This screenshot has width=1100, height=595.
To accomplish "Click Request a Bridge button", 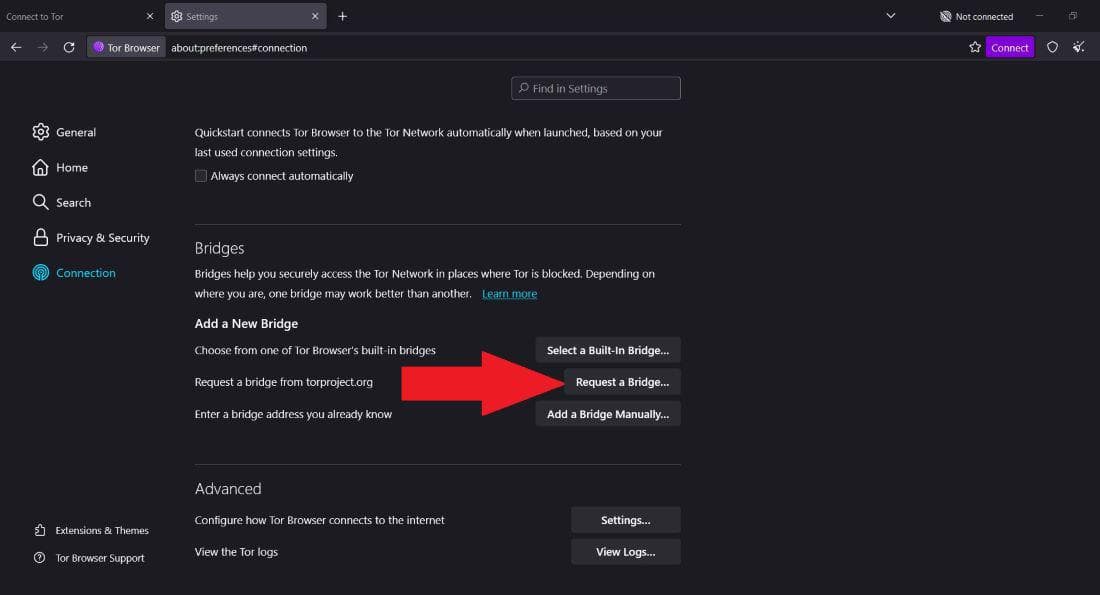I will point(622,382).
